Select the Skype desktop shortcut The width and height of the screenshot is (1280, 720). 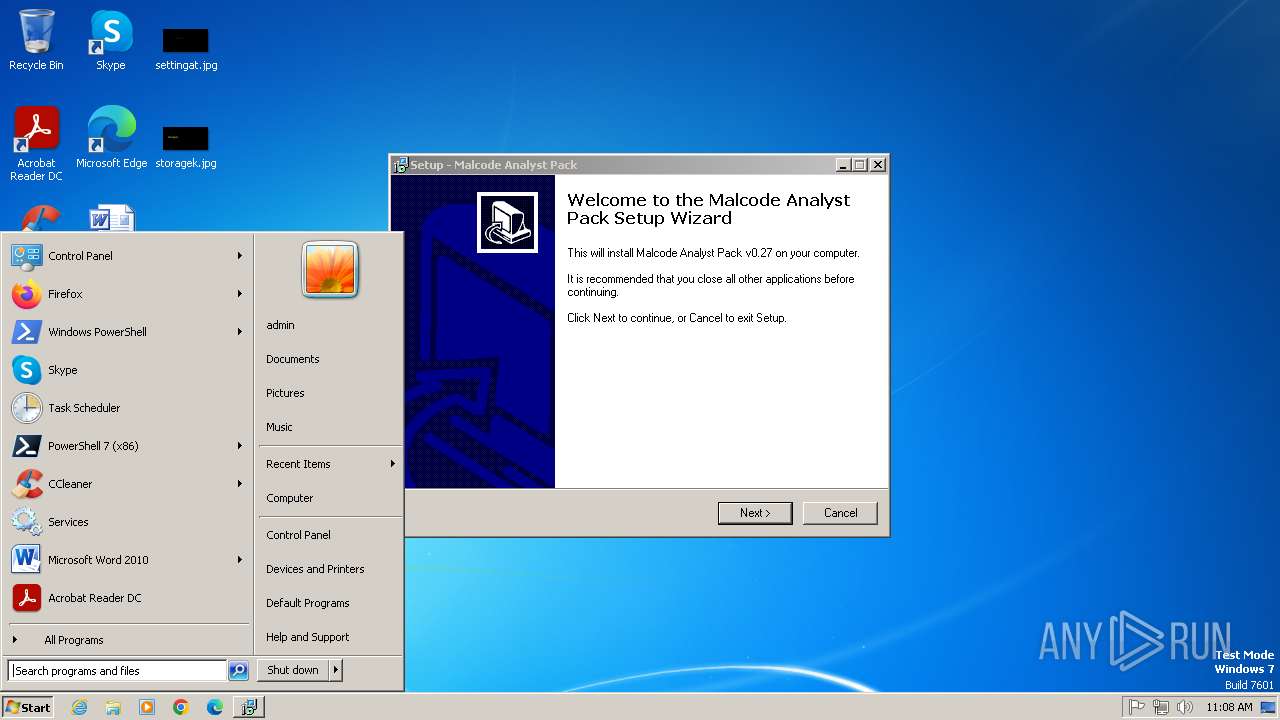110,40
